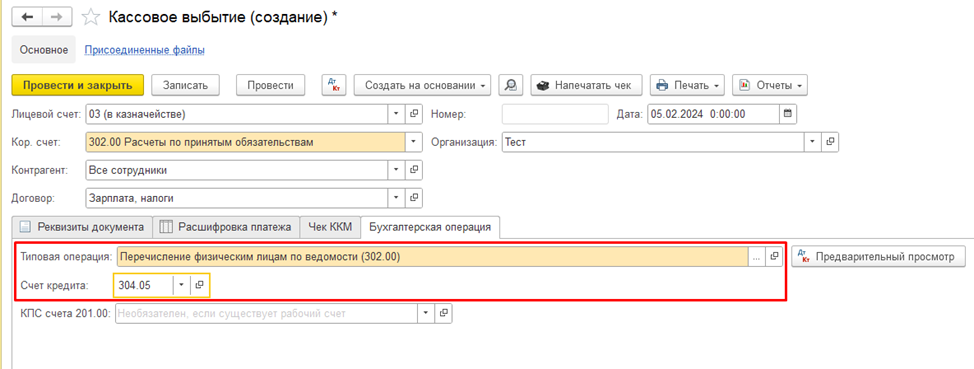This screenshot has height=369, width=974.
Task: Open Лицевой счет linked record icon
Action: pyautogui.click(x=414, y=114)
